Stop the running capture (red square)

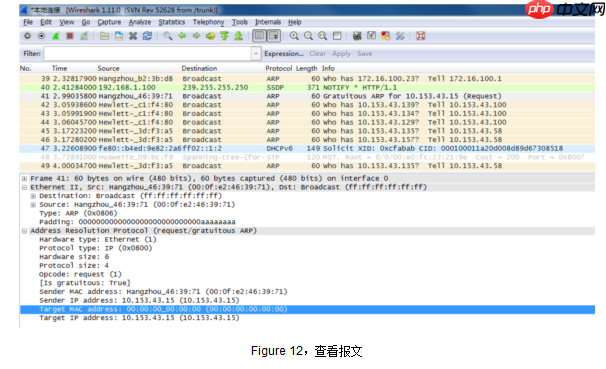coord(70,36)
